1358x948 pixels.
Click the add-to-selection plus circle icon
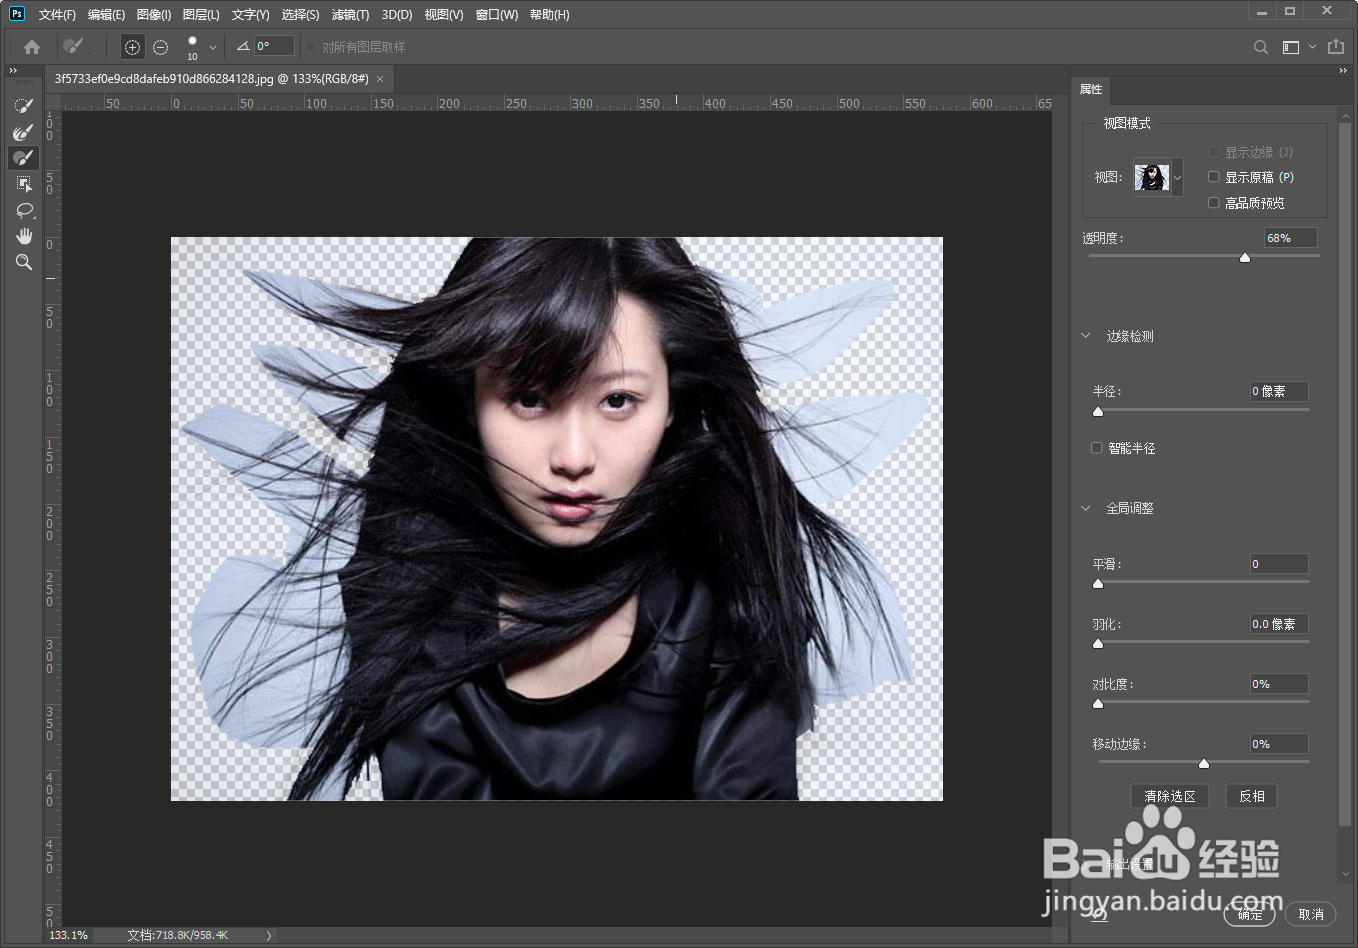click(x=132, y=47)
